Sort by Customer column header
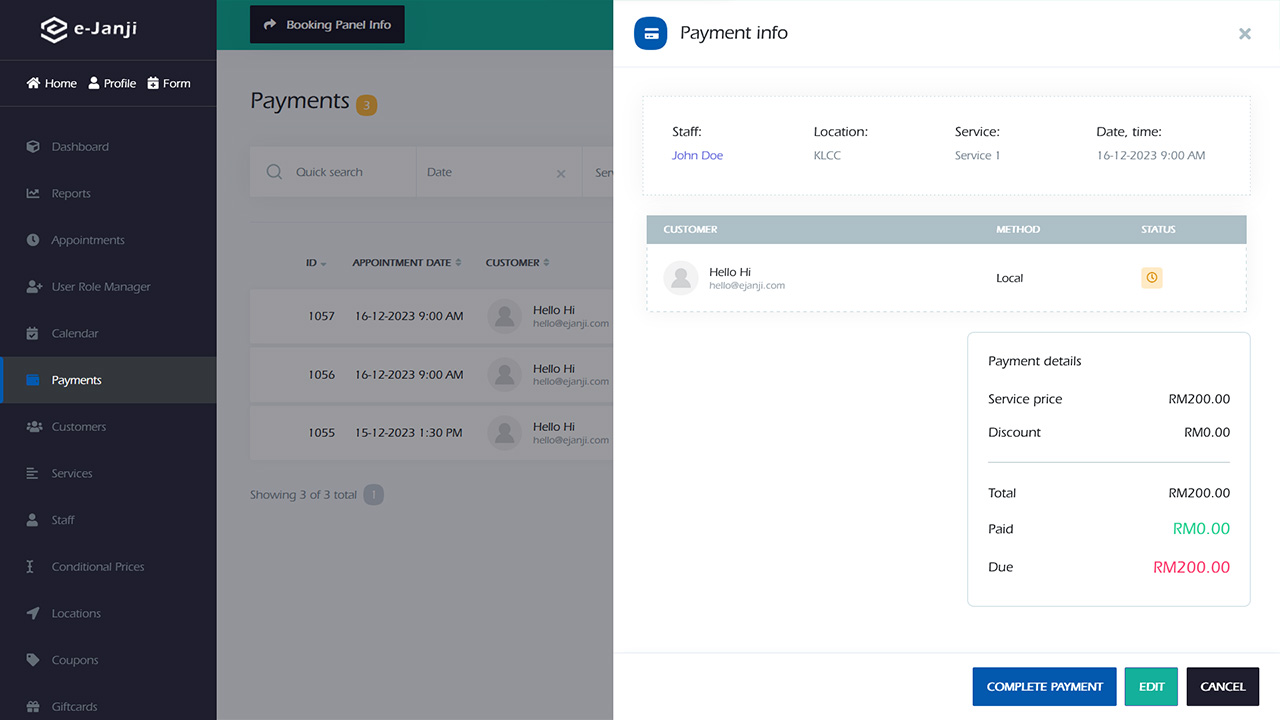The width and height of the screenshot is (1280, 720). click(x=518, y=263)
